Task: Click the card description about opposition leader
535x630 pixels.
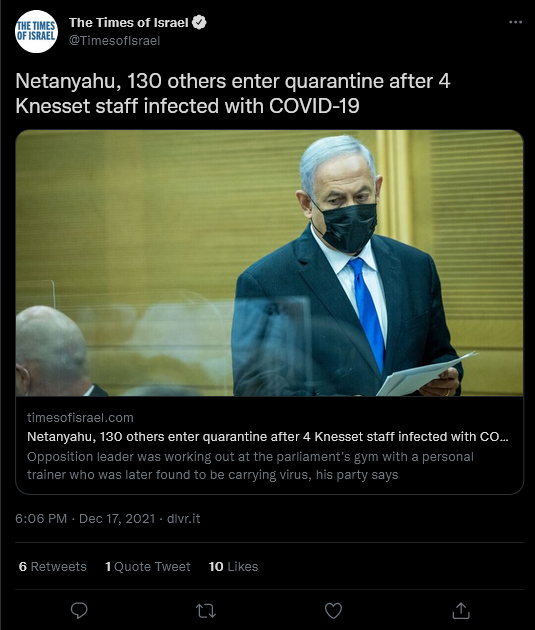Action: point(250,466)
